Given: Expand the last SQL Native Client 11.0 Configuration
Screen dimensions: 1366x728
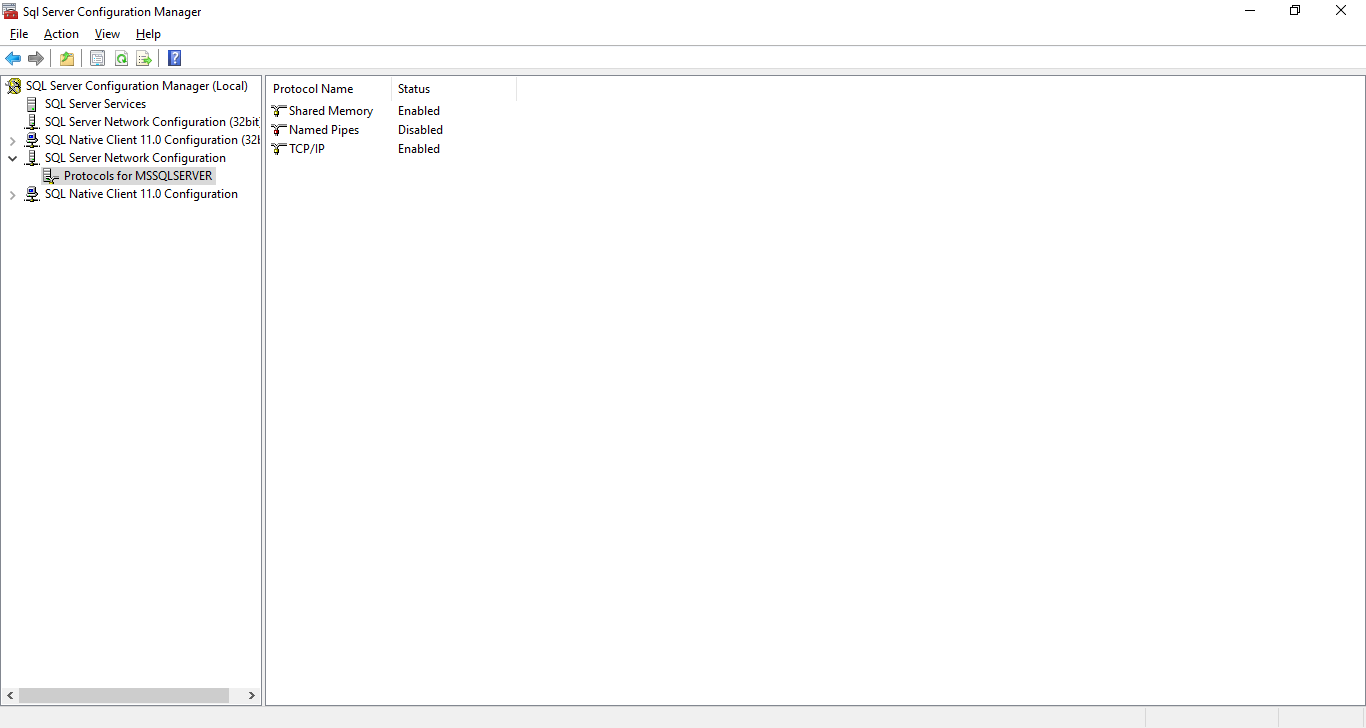Looking at the screenshot, I should (12, 195).
